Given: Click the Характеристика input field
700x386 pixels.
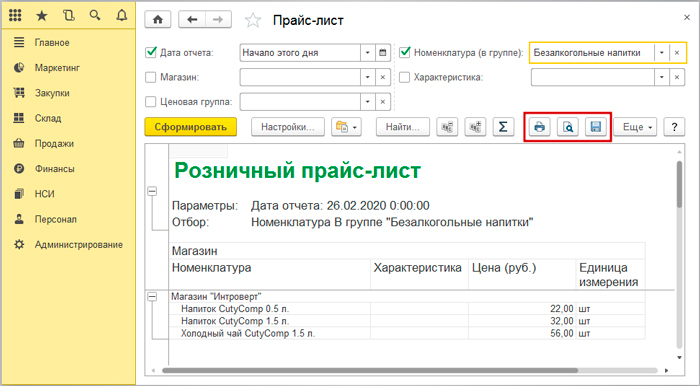Looking at the screenshot, I should click(x=593, y=77).
